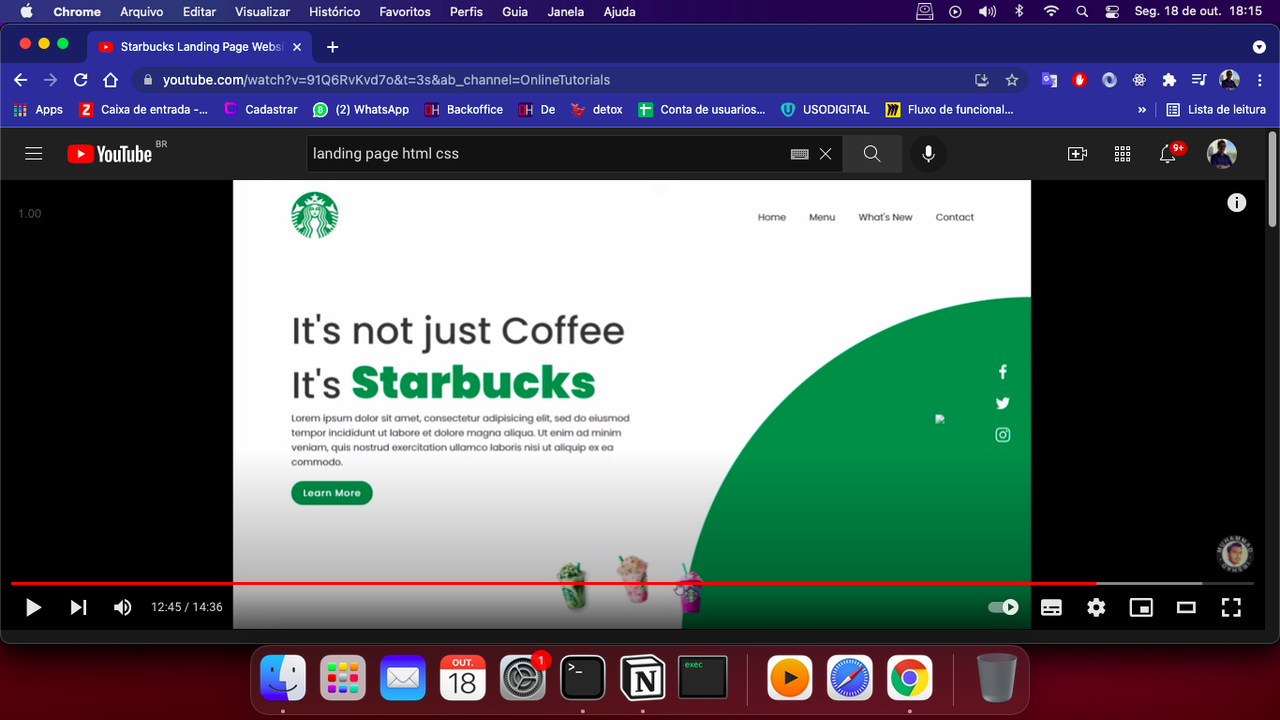
Task: Enter full screen mode
Action: (1231, 607)
